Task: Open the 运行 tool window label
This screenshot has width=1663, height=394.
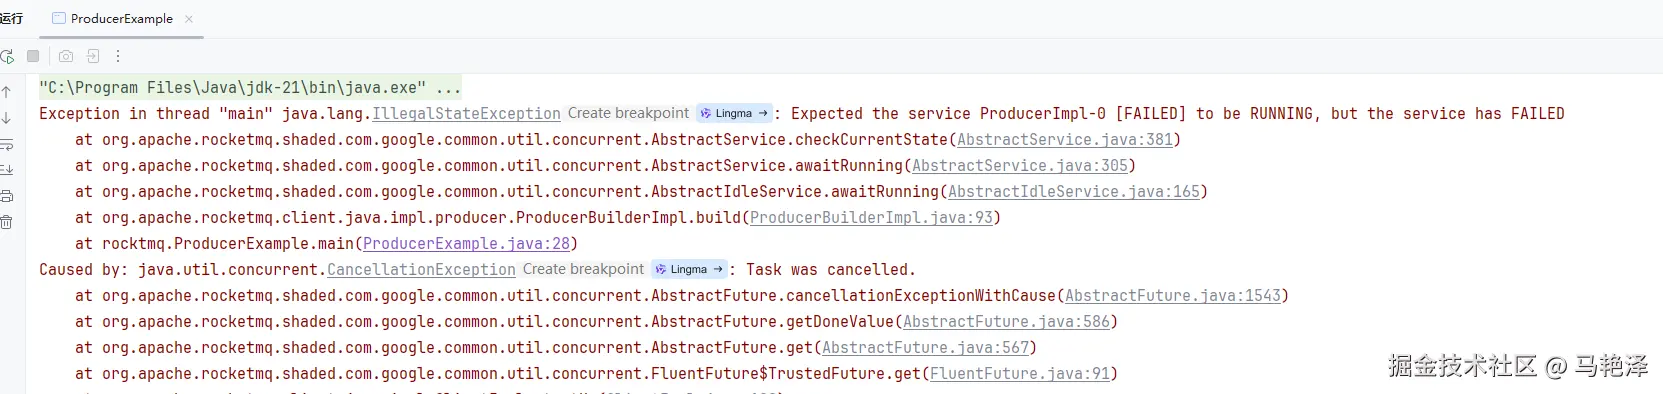Action: point(11,18)
